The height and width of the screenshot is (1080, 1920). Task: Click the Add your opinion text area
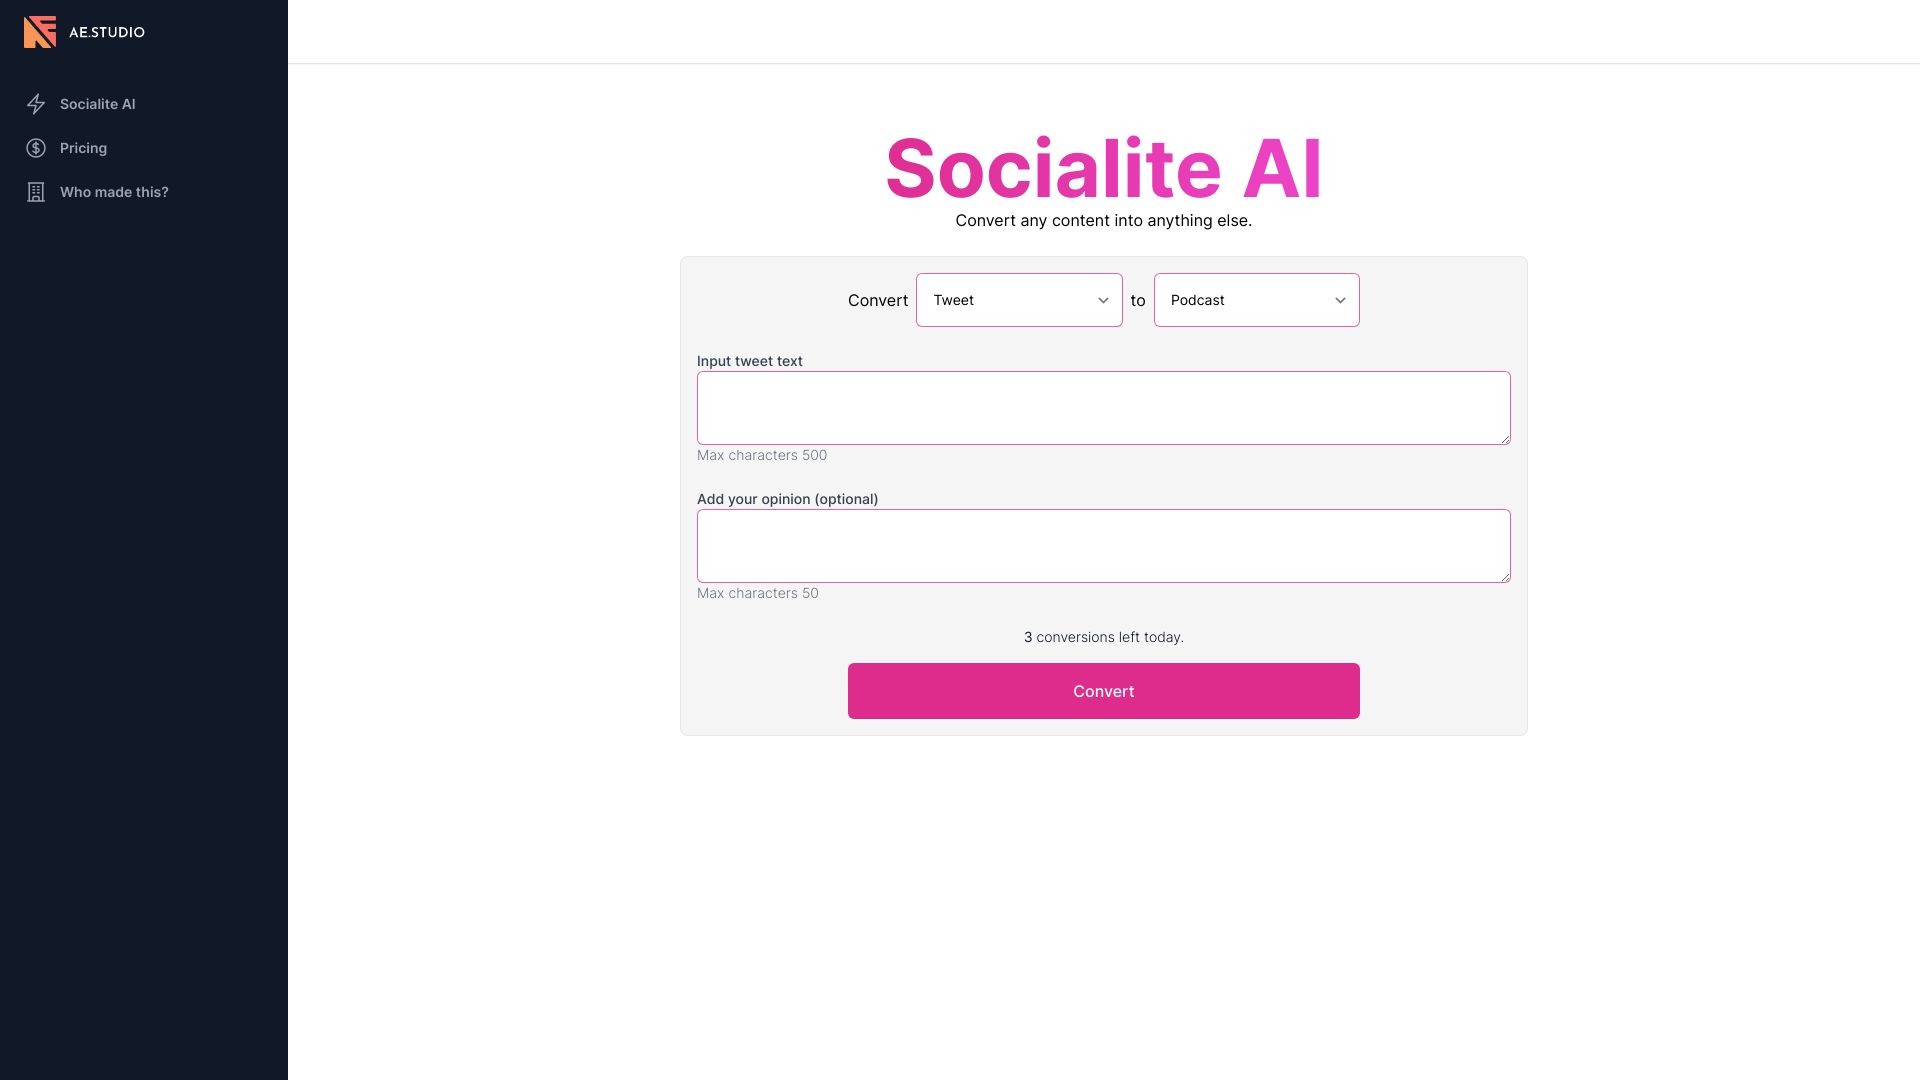coord(1103,545)
